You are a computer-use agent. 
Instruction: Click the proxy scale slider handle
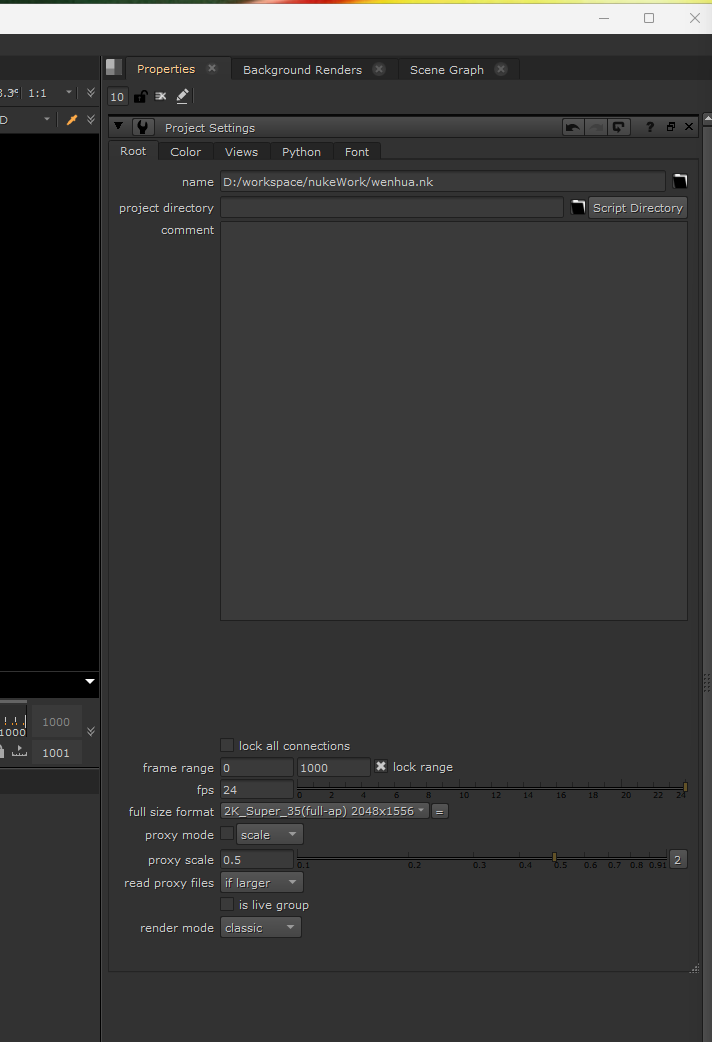coord(554,858)
